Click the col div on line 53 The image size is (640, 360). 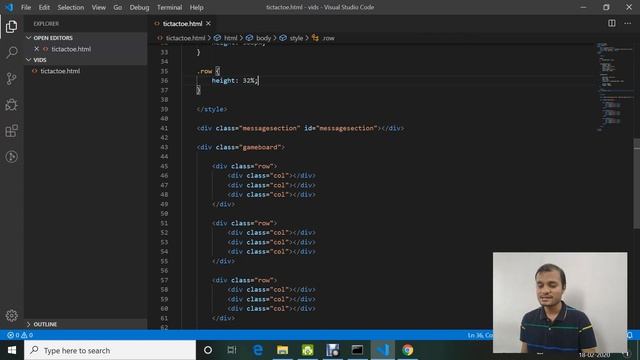tap(271, 242)
